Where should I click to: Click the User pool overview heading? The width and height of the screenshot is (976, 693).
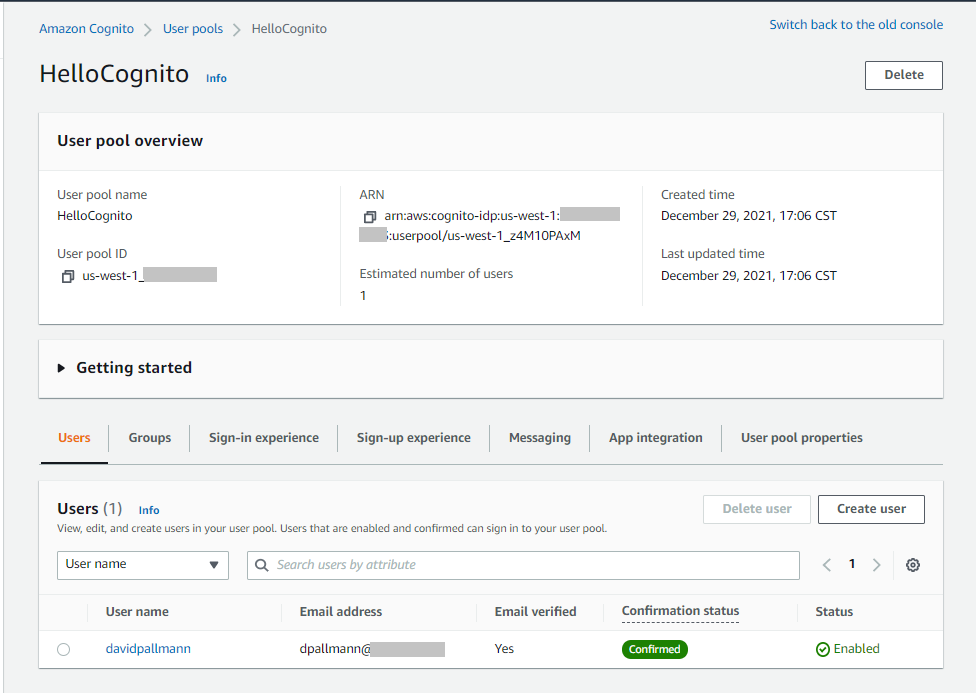[130, 141]
